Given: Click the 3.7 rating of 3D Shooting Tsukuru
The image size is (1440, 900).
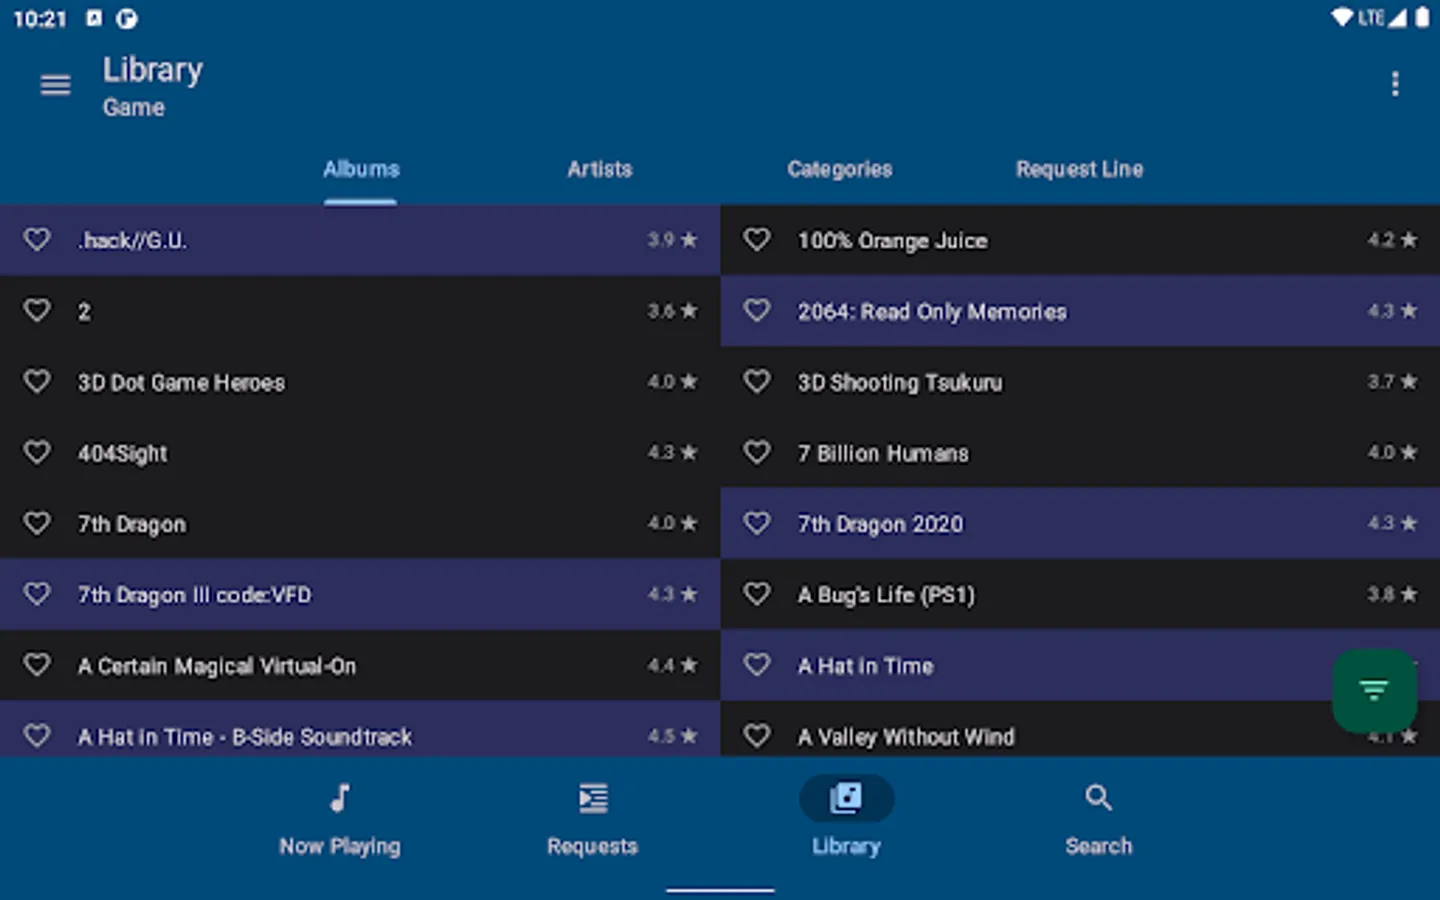Looking at the screenshot, I should tap(1392, 382).
